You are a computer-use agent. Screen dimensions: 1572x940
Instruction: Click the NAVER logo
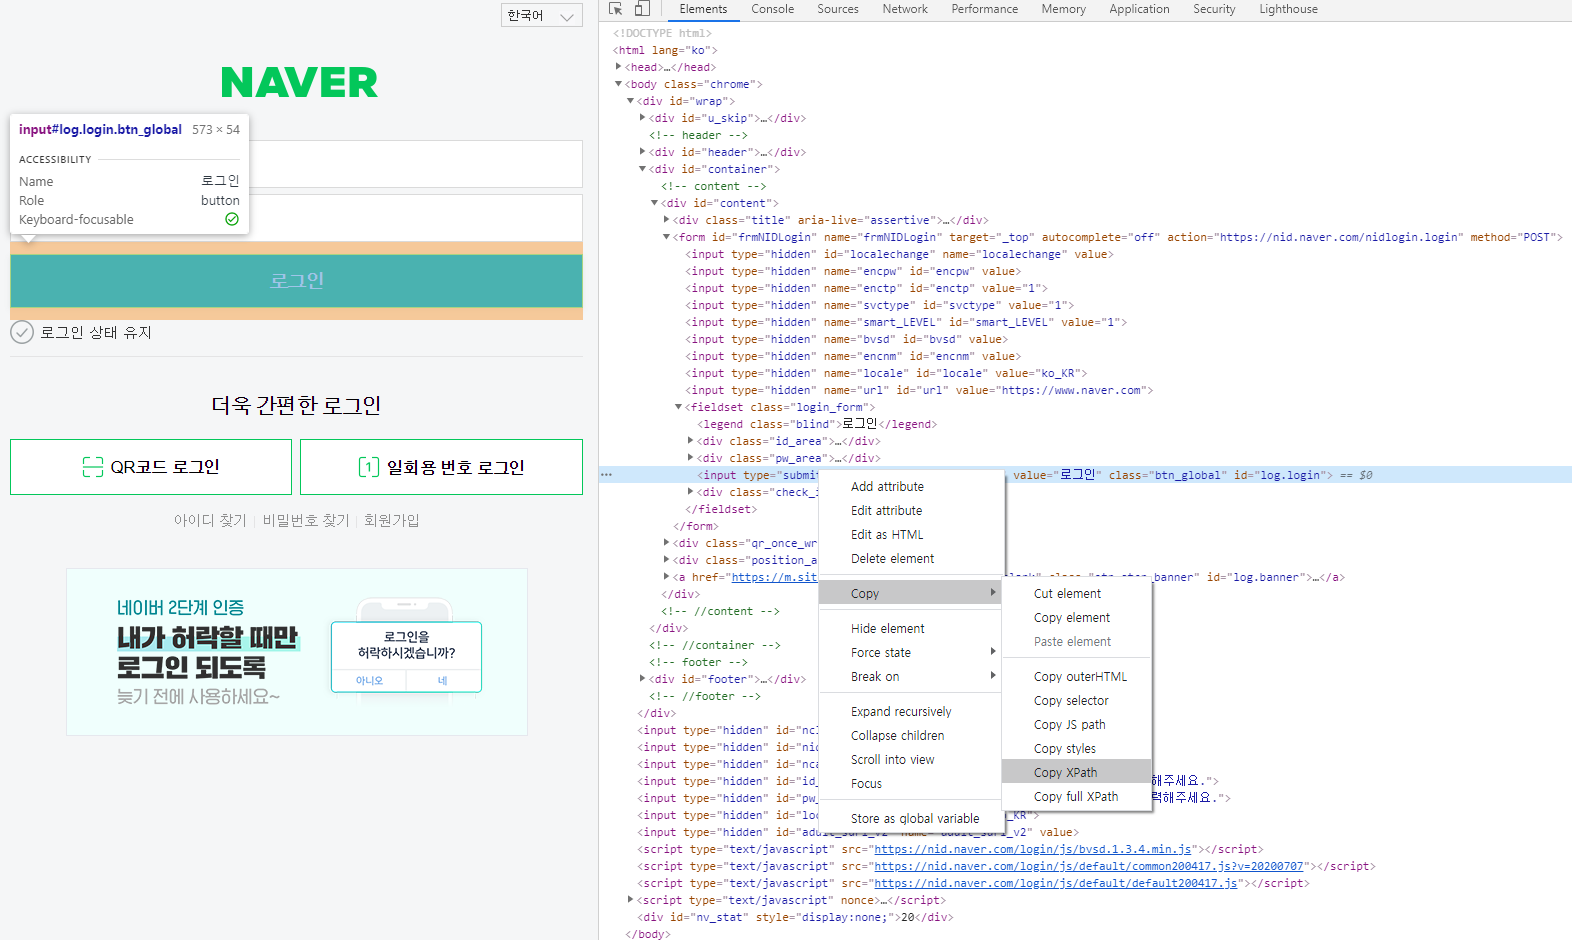[299, 82]
